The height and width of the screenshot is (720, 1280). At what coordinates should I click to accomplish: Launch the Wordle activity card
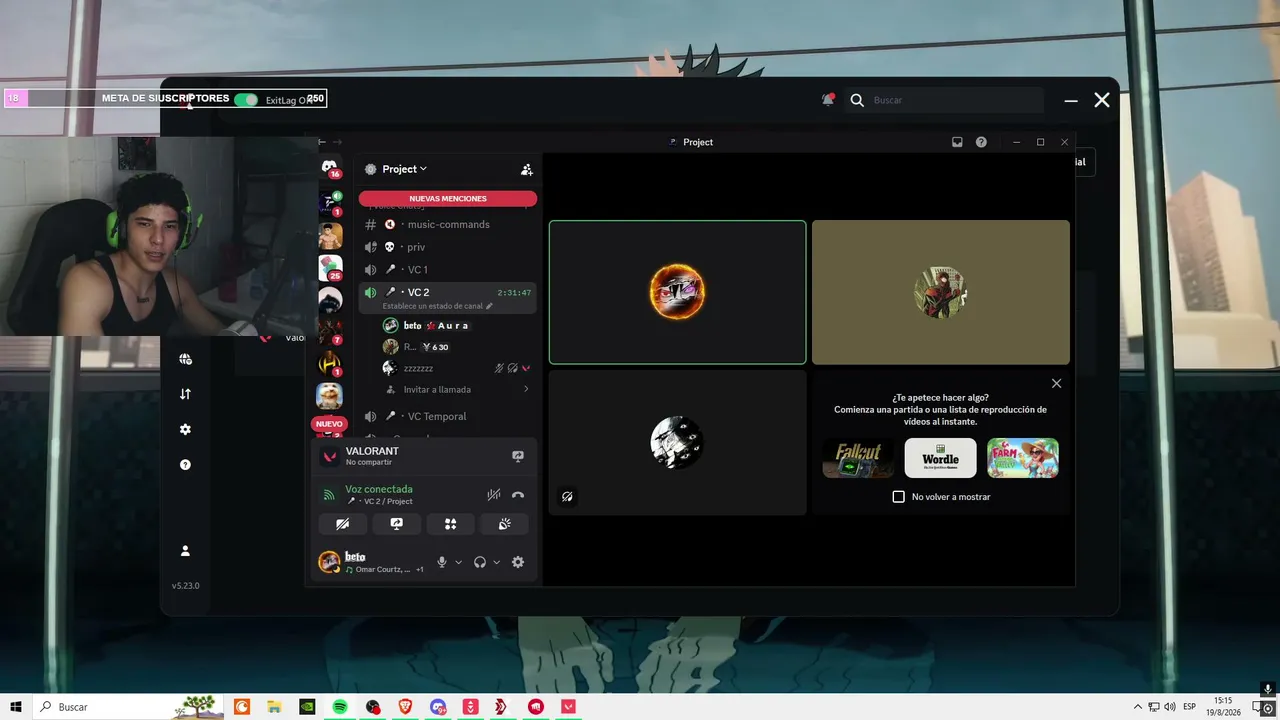tap(940, 458)
